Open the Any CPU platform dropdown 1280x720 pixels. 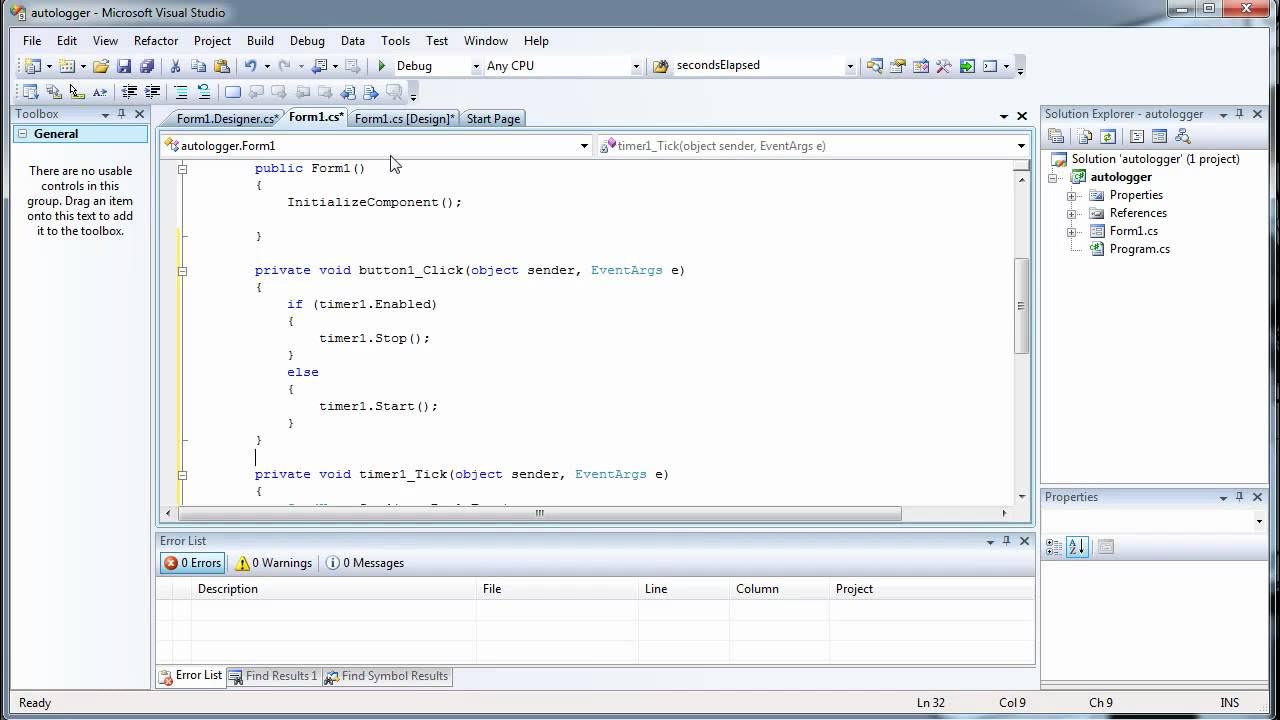[x=636, y=66]
